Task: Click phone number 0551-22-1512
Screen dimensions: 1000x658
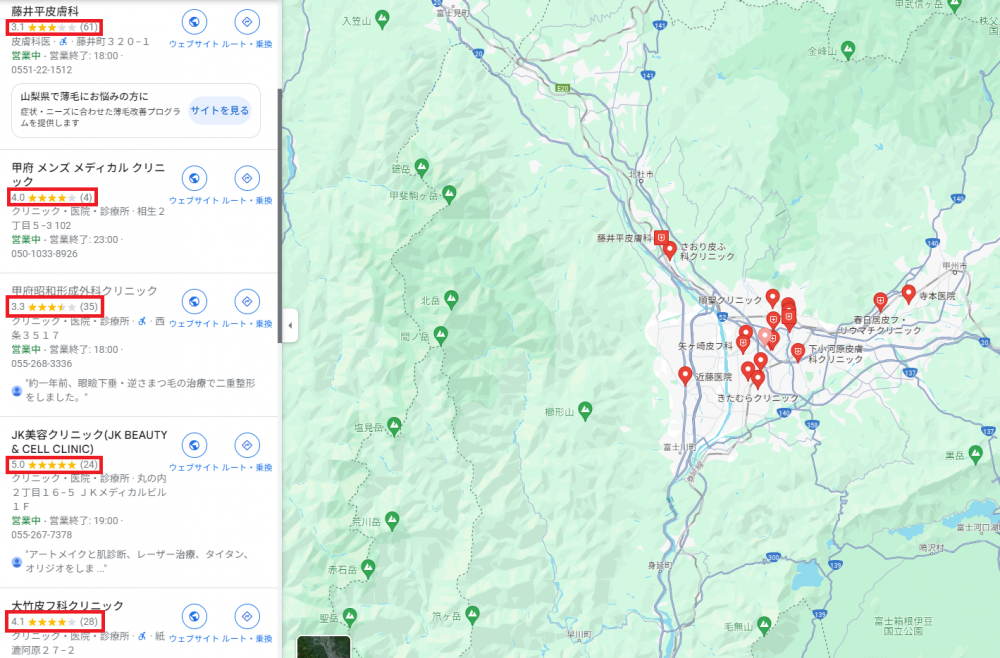Action: click(x=41, y=69)
